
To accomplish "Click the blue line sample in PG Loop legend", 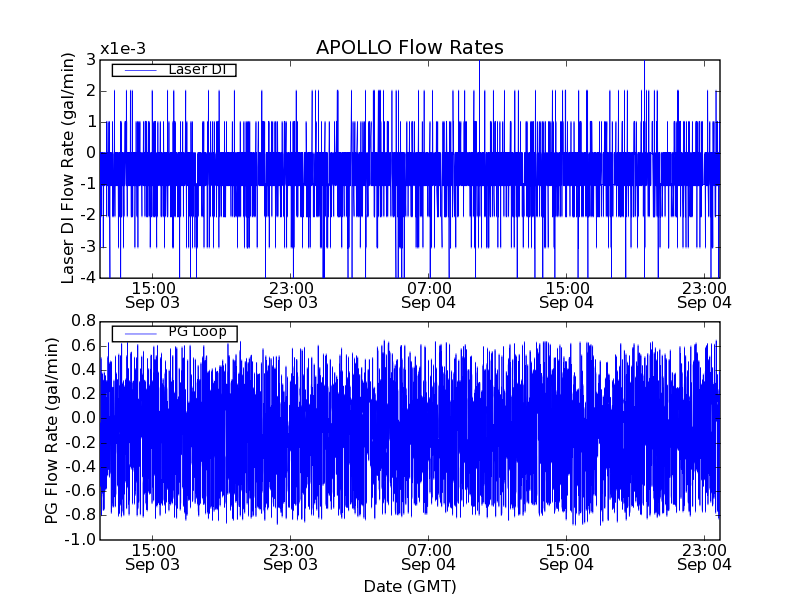I will (138, 332).
